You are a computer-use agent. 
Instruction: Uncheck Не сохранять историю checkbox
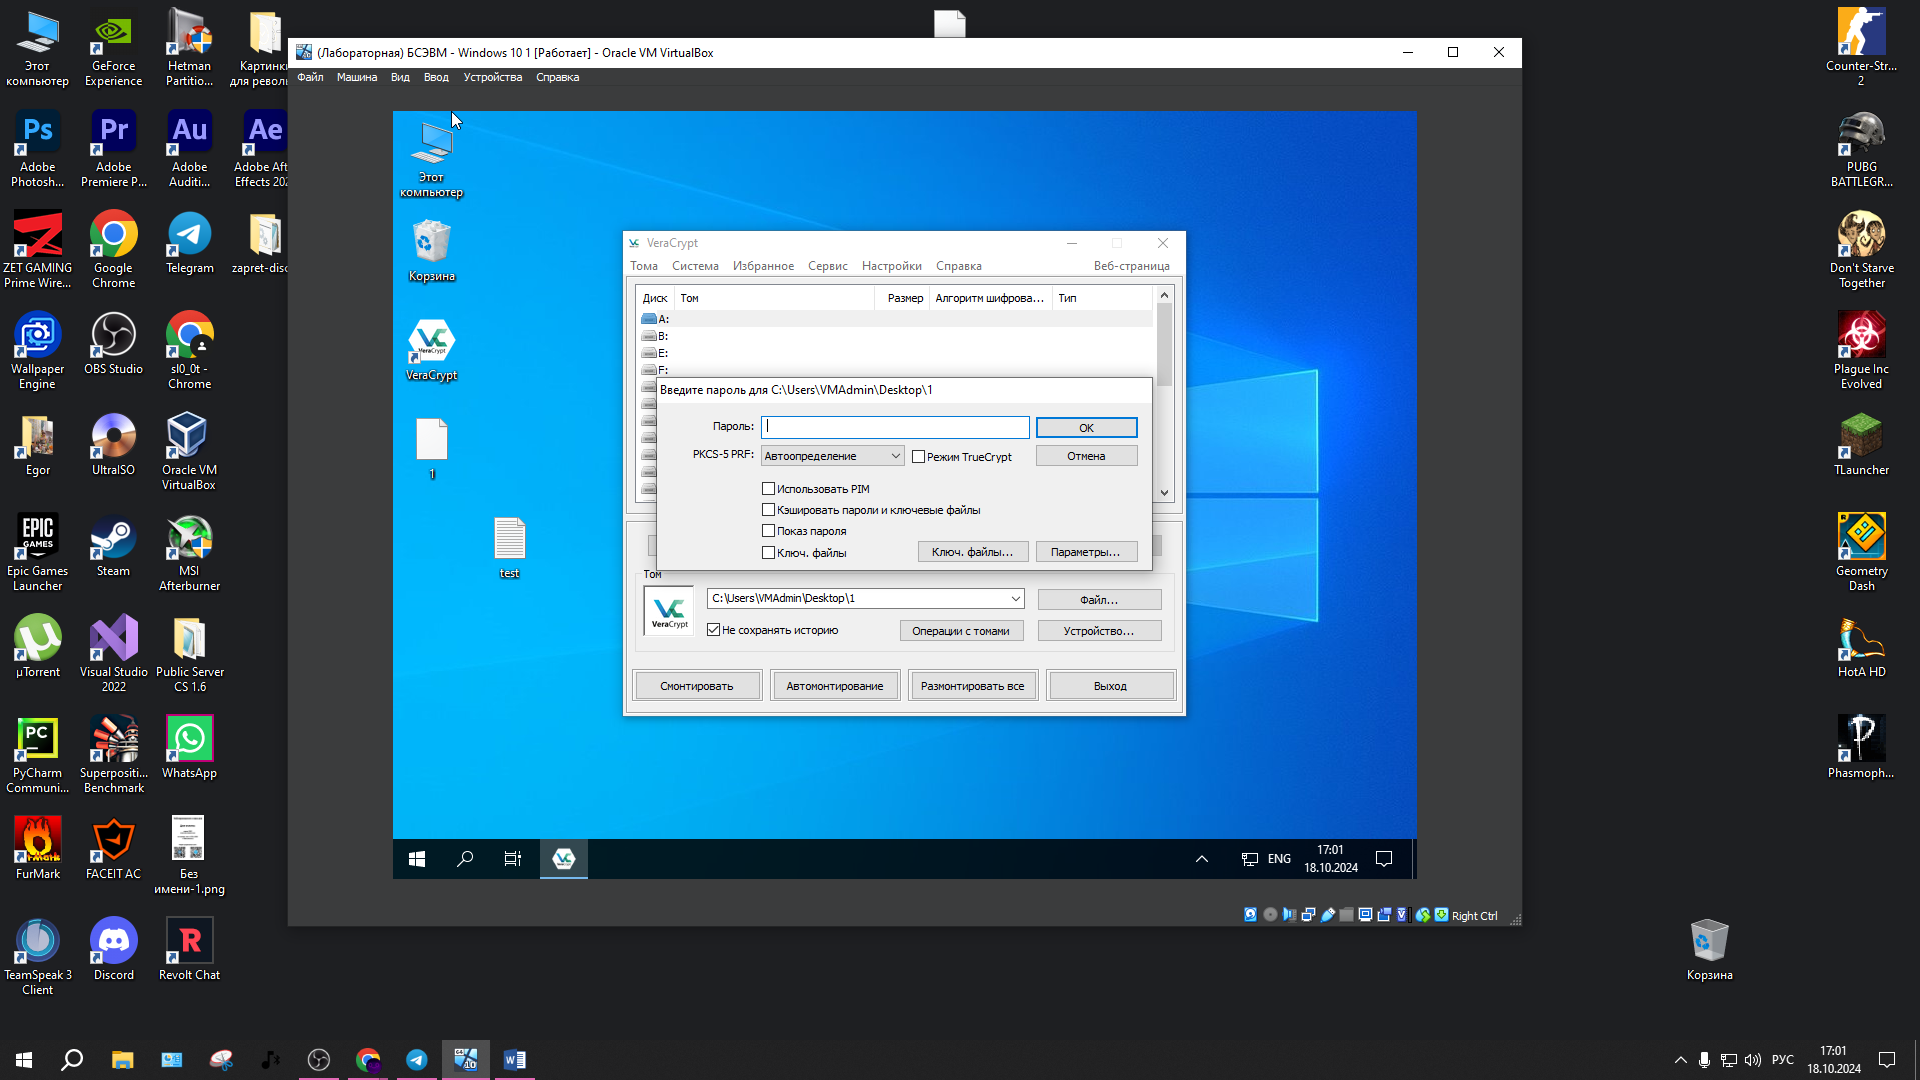point(713,630)
